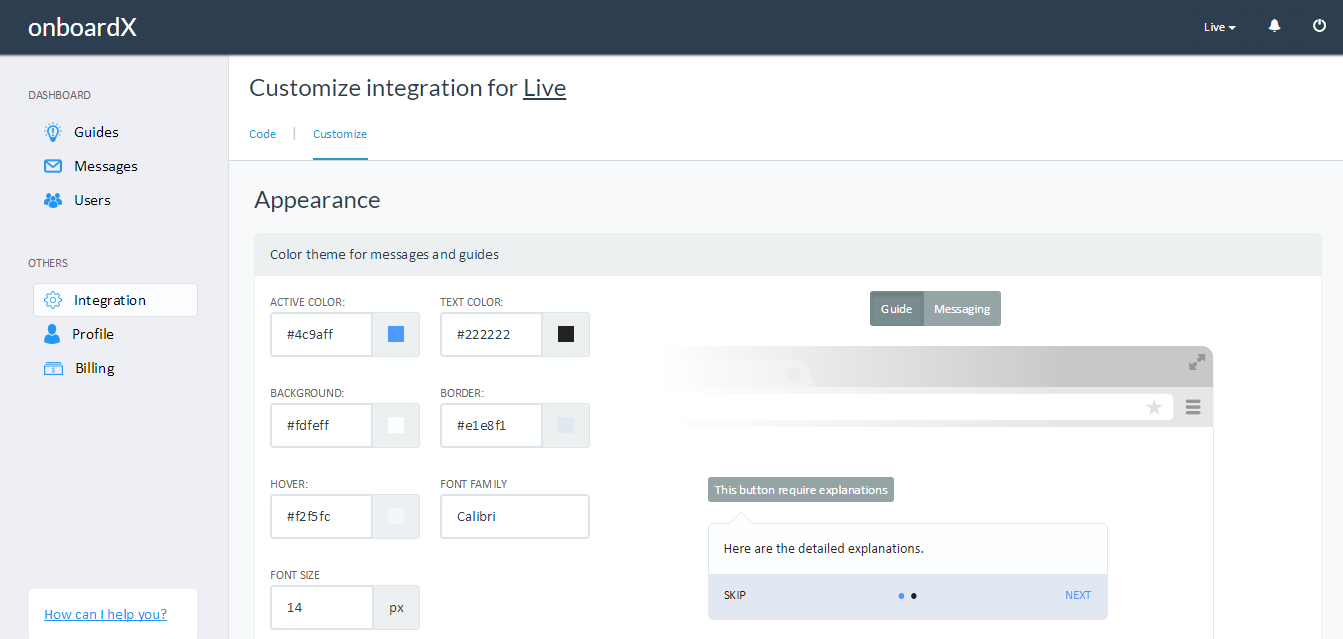
Task: Open Profile in sidebar
Action: 93,334
